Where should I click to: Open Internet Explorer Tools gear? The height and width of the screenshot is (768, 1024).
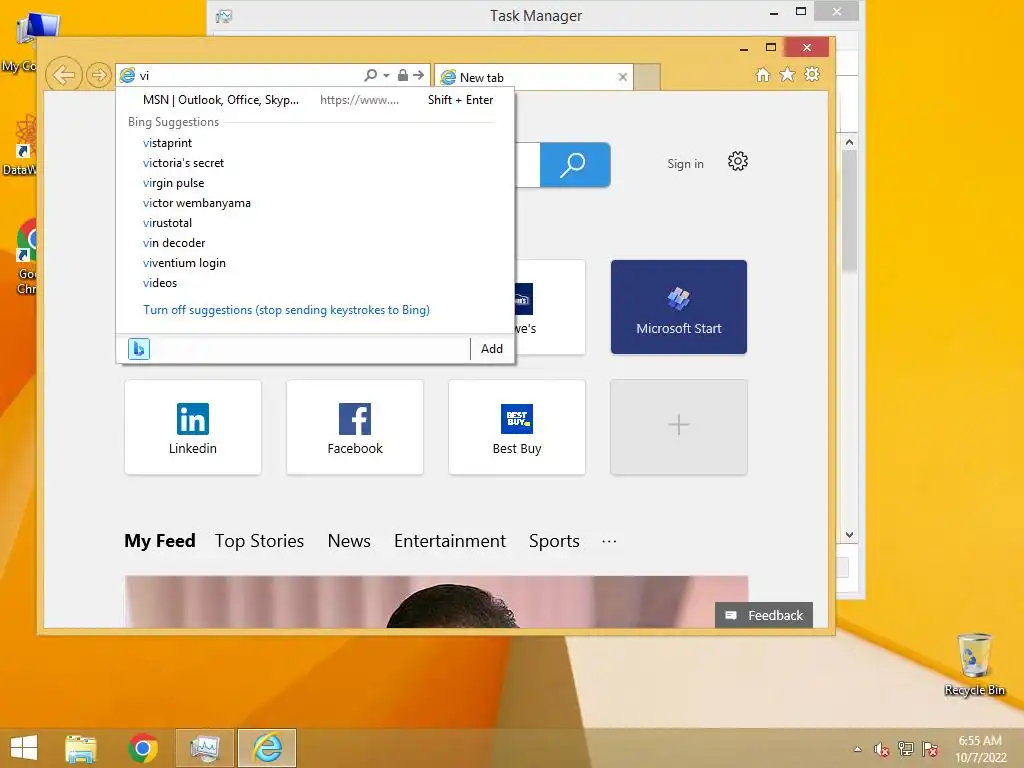coord(812,74)
